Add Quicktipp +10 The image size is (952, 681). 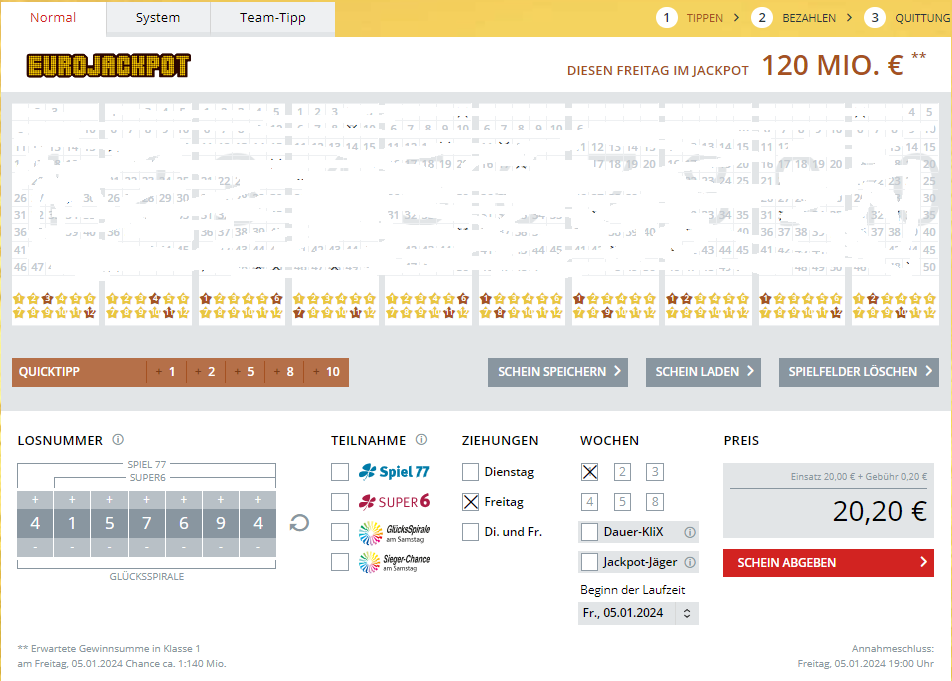click(326, 372)
